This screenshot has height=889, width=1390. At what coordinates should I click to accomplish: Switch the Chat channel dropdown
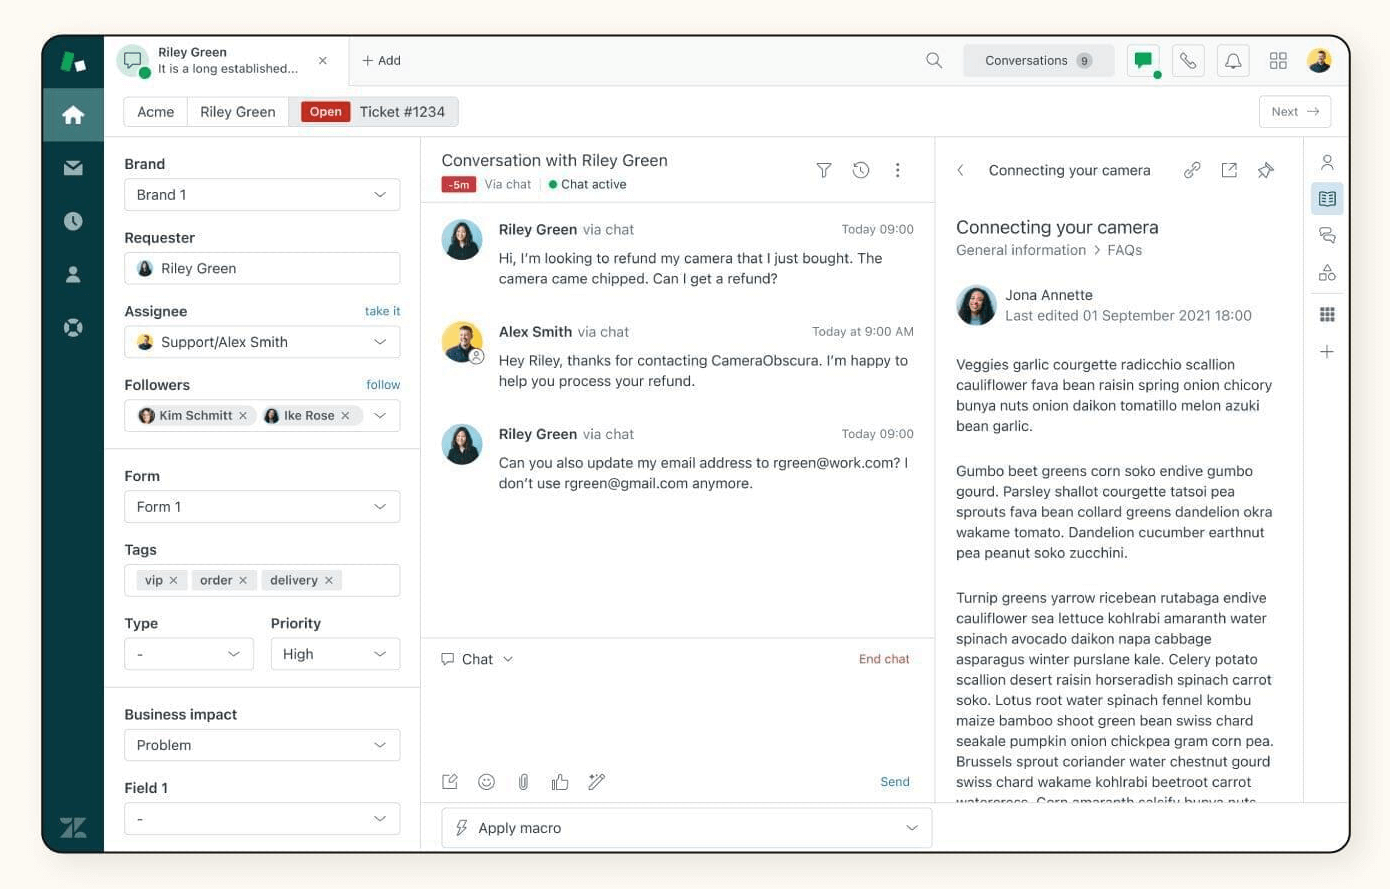tap(477, 659)
